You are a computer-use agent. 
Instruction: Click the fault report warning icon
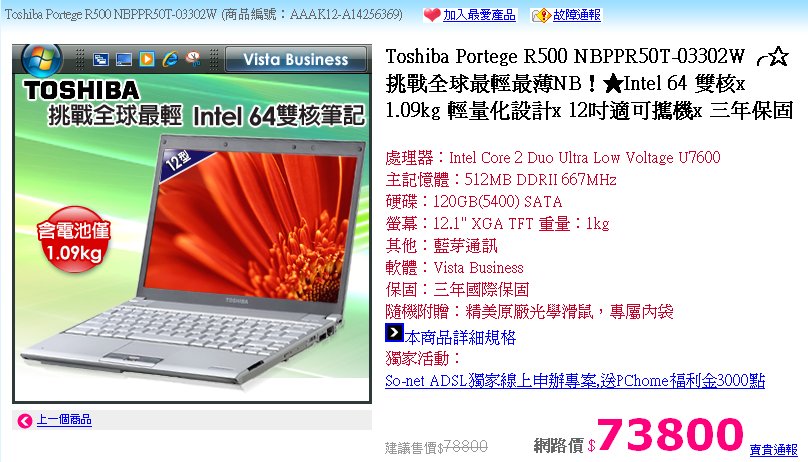click(x=541, y=15)
